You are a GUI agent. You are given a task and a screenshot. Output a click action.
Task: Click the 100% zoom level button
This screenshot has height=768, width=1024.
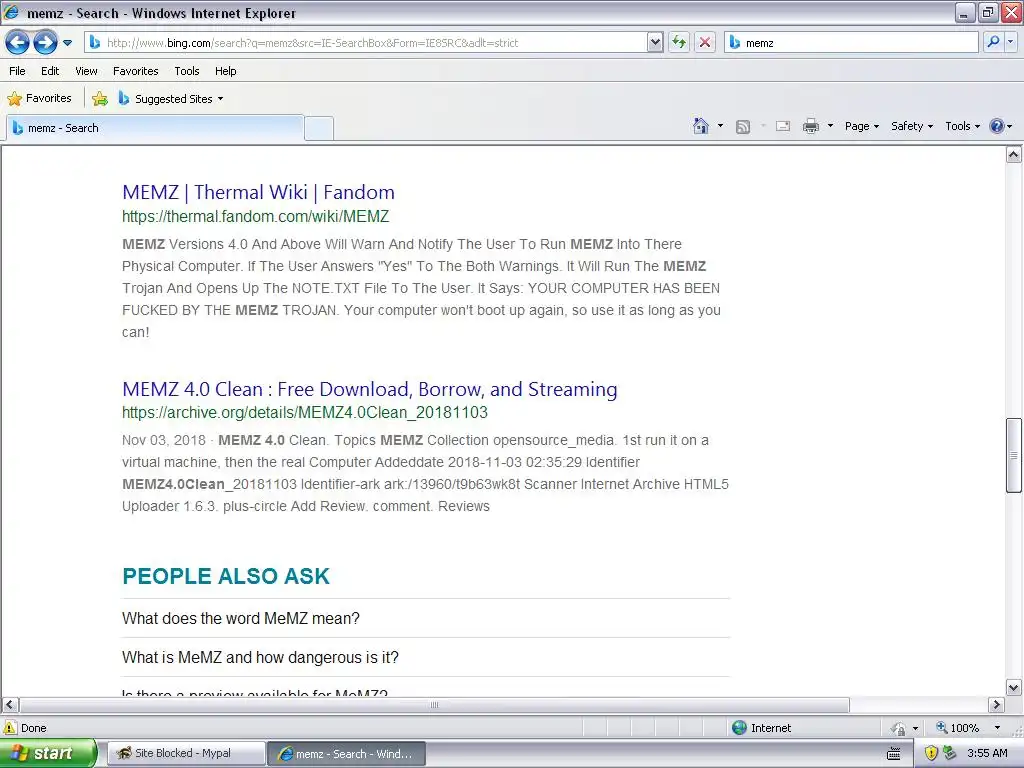(958, 728)
